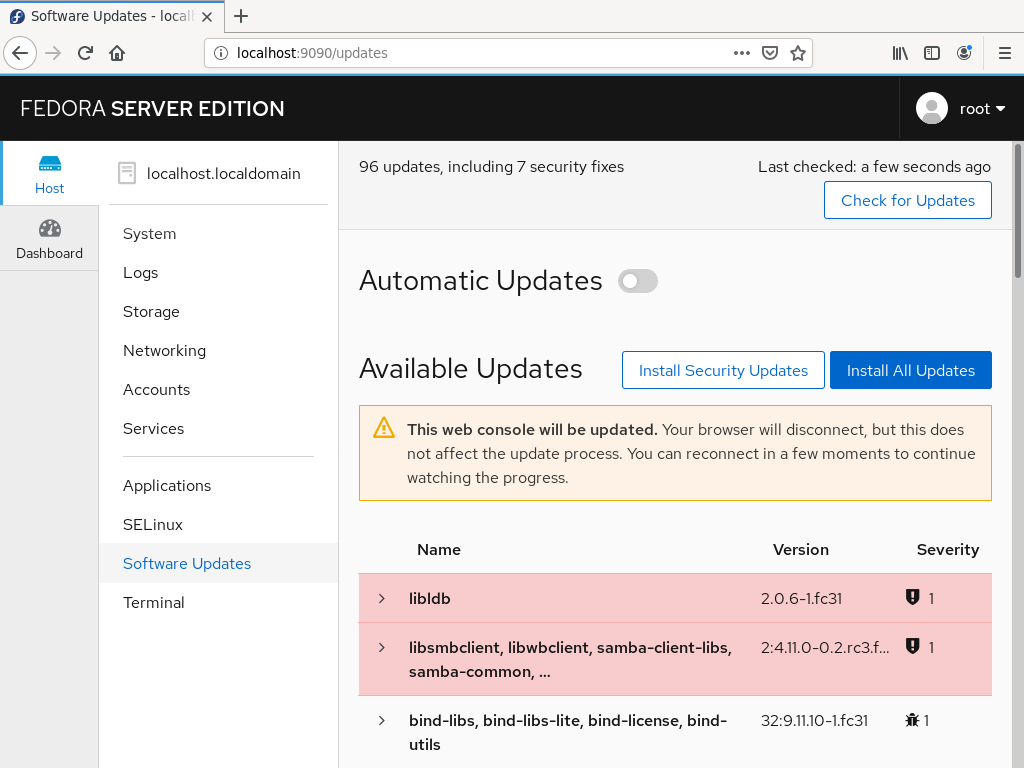This screenshot has height=768, width=1024.
Task: Open the Firefox hamburger menu
Action: (x=1005, y=53)
